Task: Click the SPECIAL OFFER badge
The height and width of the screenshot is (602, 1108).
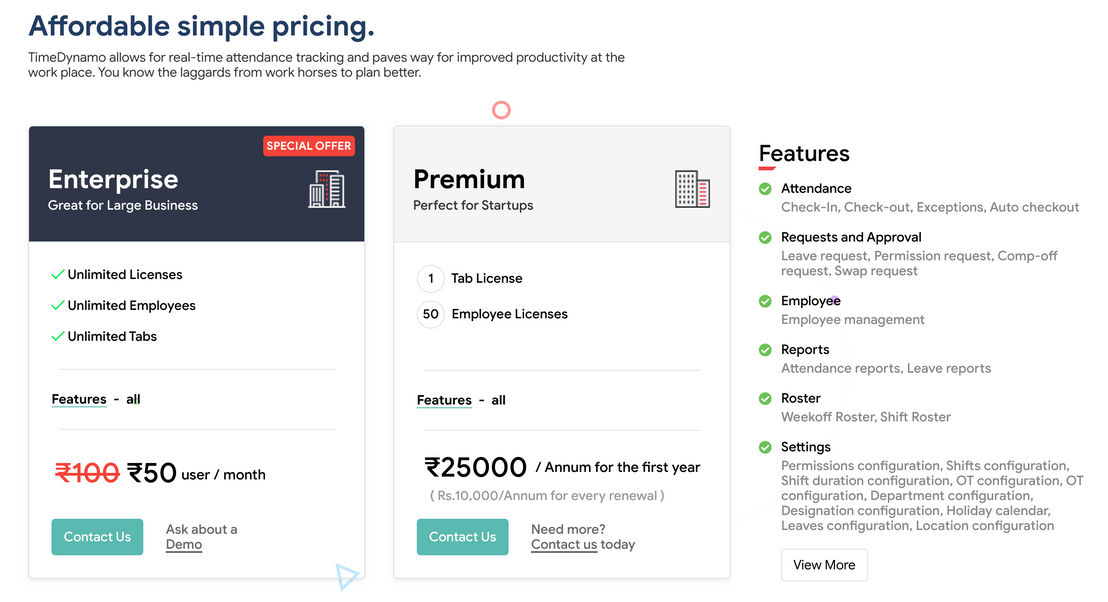Action: (x=309, y=146)
